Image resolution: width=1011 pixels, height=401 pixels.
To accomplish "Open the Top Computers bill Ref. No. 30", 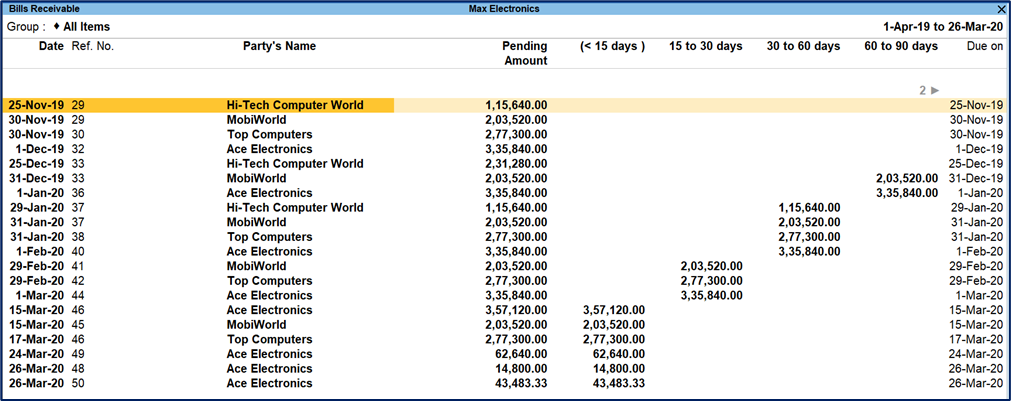I will click(269, 134).
